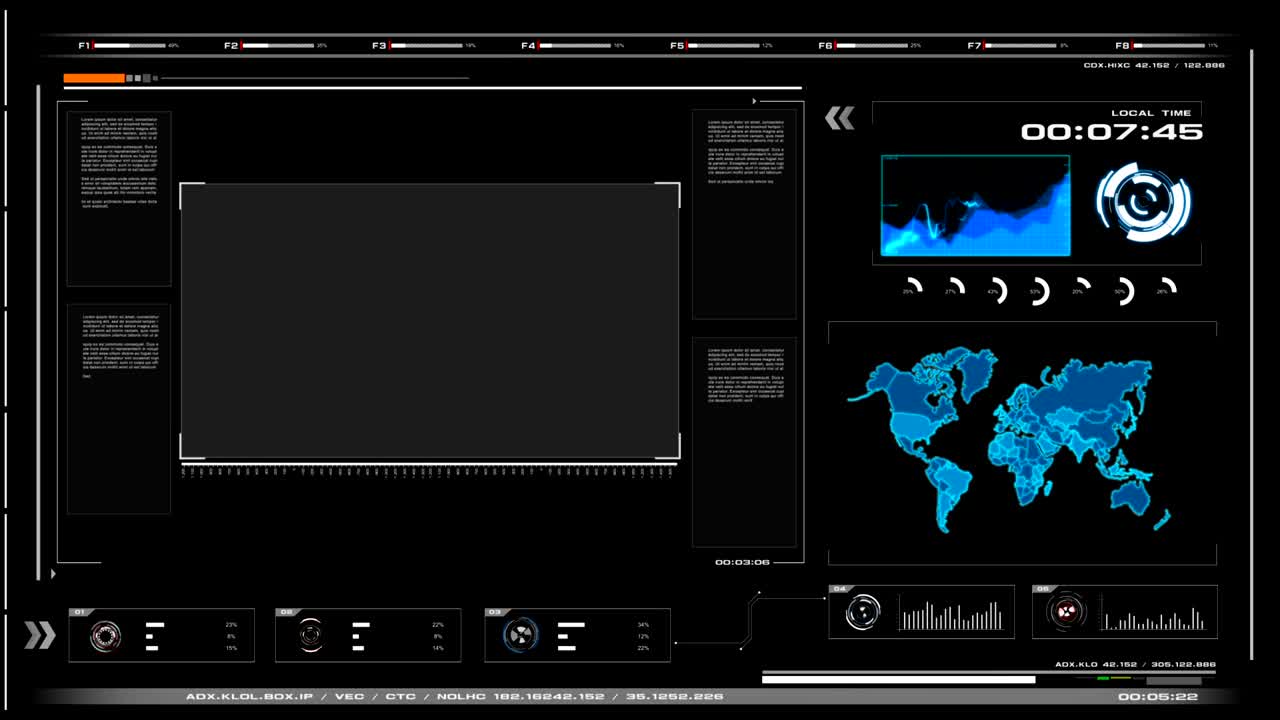The width and height of the screenshot is (1280, 720).
Task: Click the blue waveform graph thumbnail
Action: (975, 205)
